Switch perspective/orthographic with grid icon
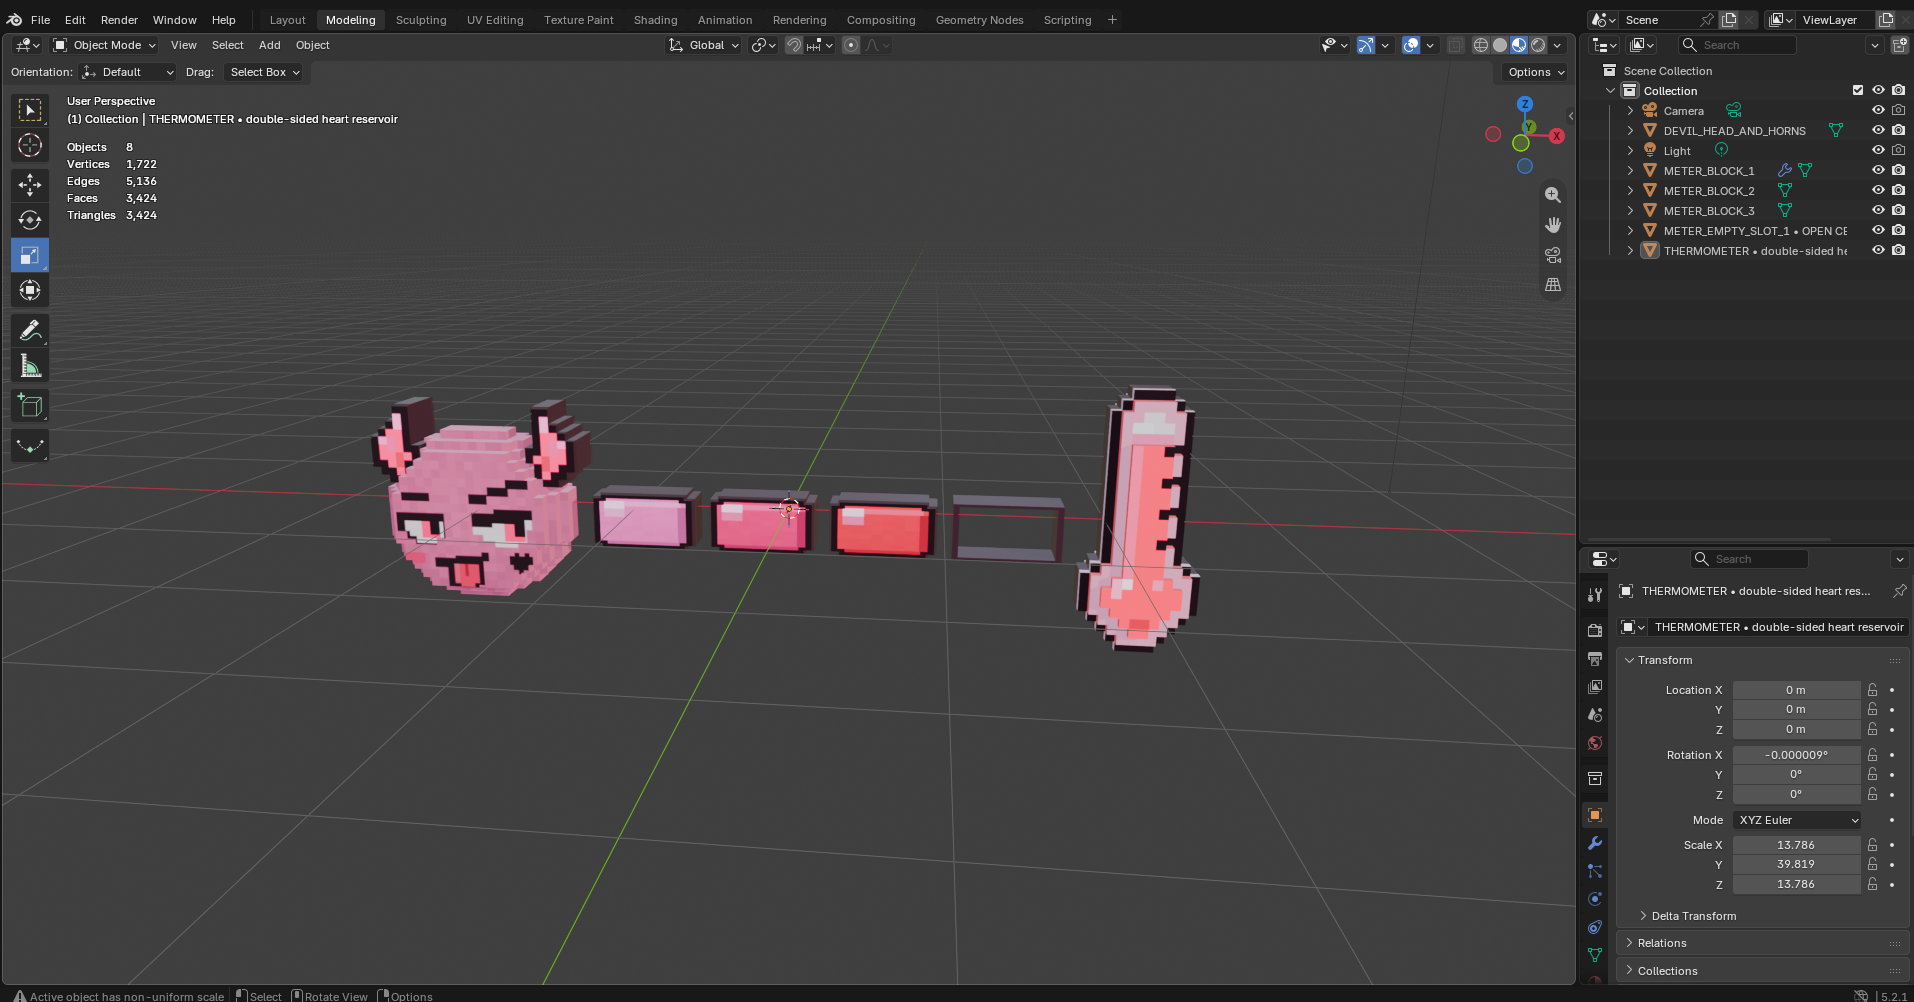The height and width of the screenshot is (1002, 1914). (x=1553, y=285)
